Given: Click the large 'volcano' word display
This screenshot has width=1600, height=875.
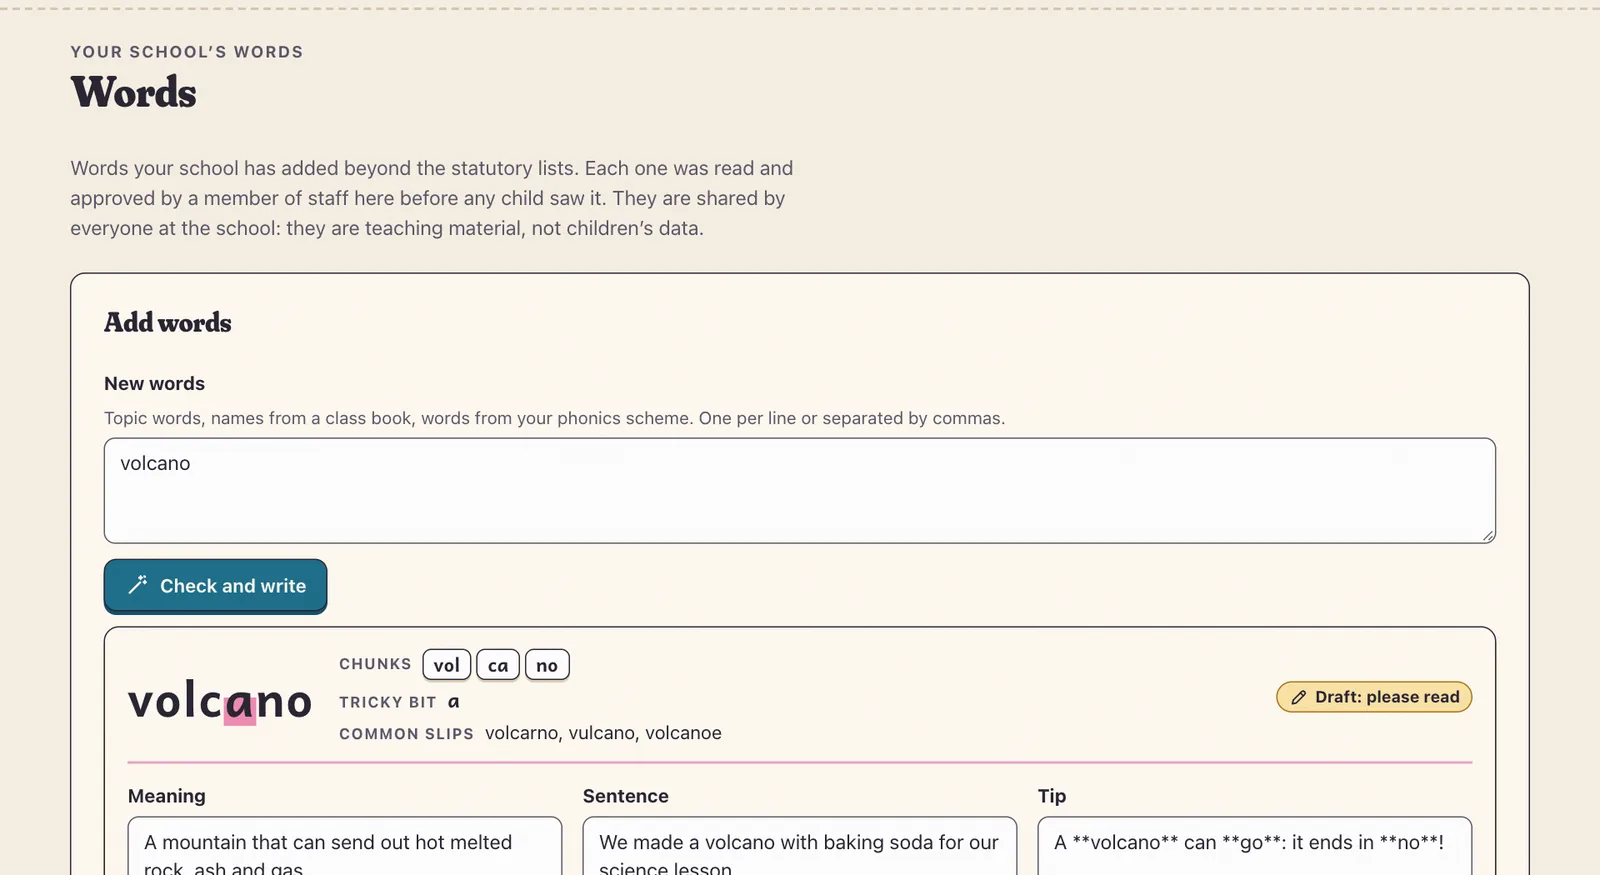Looking at the screenshot, I should coord(220,701).
